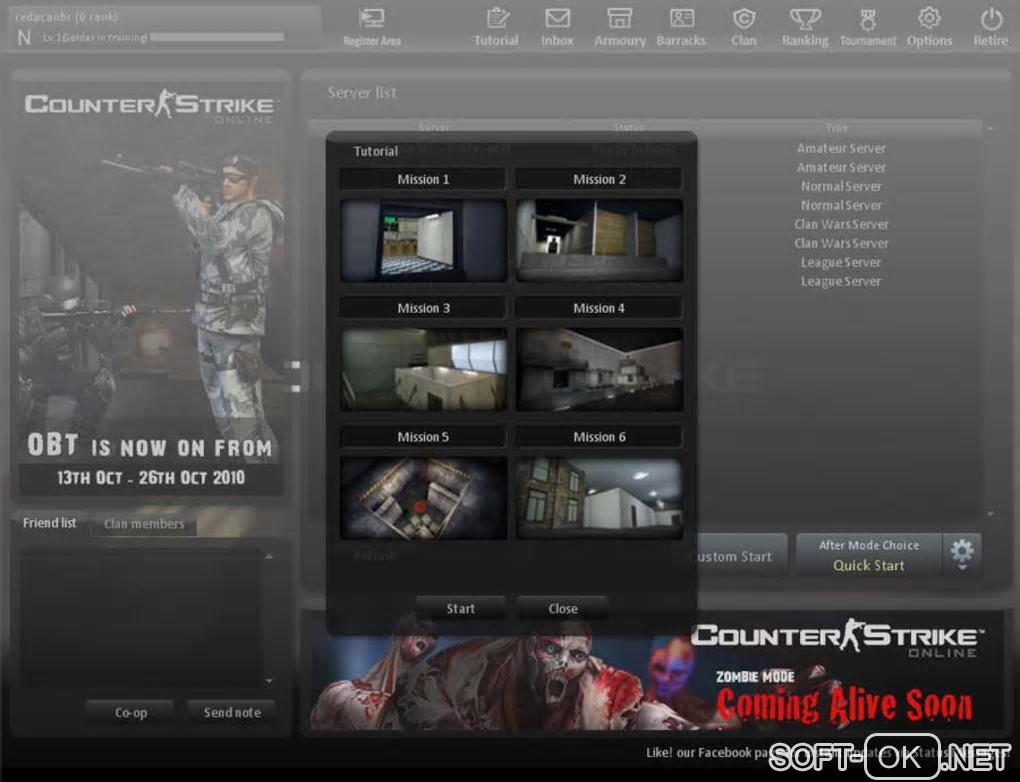Click server list scroll down arrow
This screenshot has width=1020, height=782.
pyautogui.click(x=991, y=514)
